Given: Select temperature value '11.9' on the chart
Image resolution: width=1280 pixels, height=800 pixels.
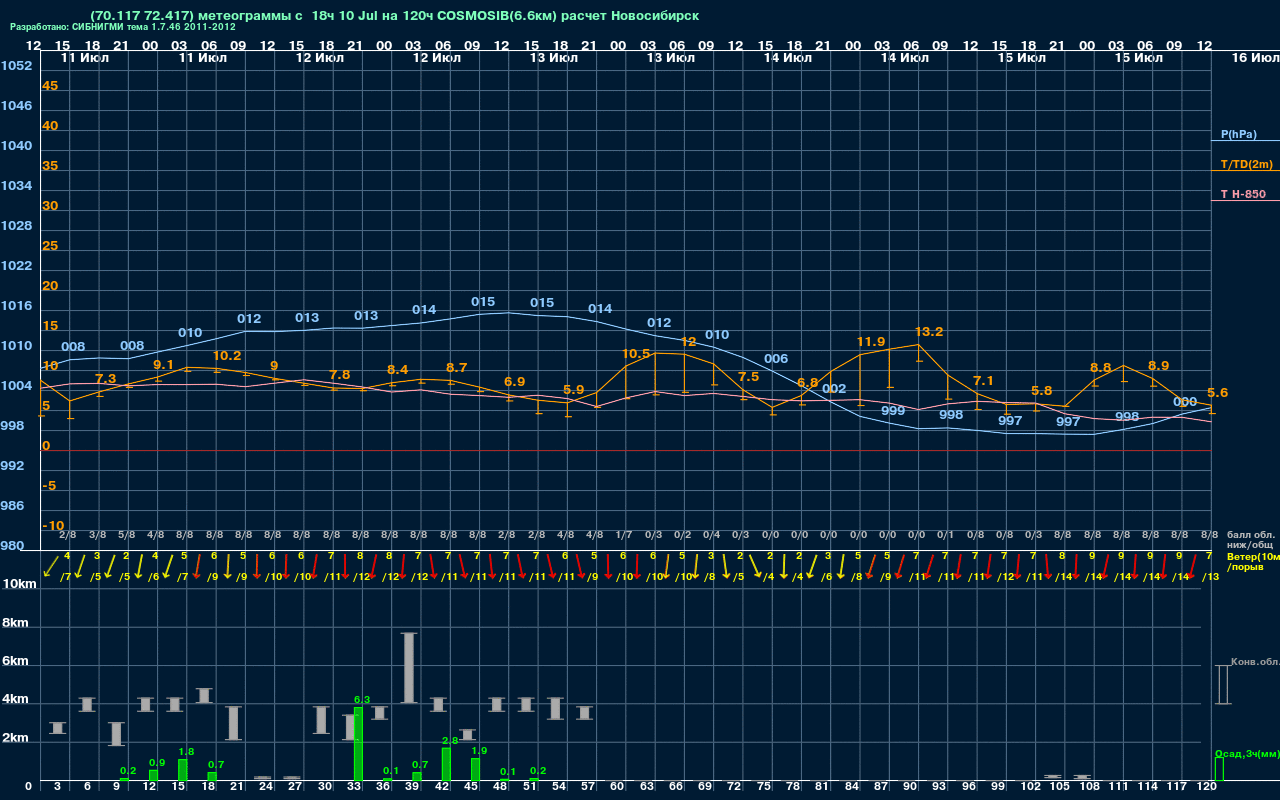Looking at the screenshot, I should click(871, 342).
